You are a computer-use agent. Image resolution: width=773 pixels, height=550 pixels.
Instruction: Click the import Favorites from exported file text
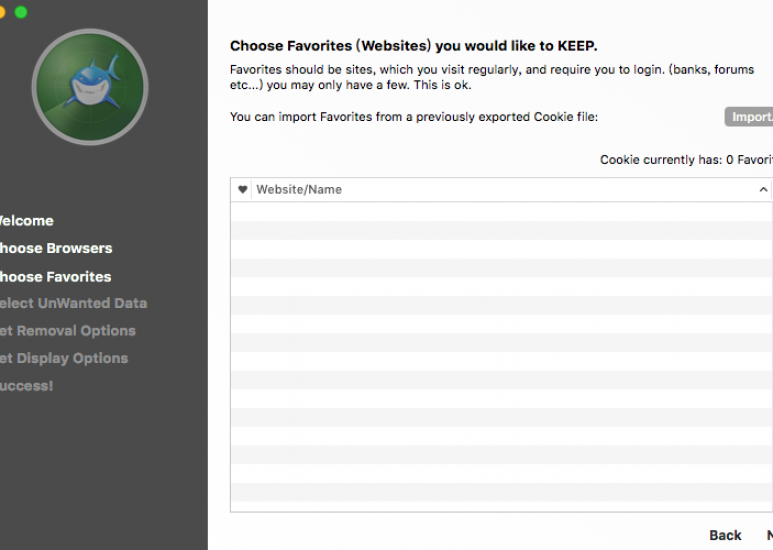(x=414, y=117)
